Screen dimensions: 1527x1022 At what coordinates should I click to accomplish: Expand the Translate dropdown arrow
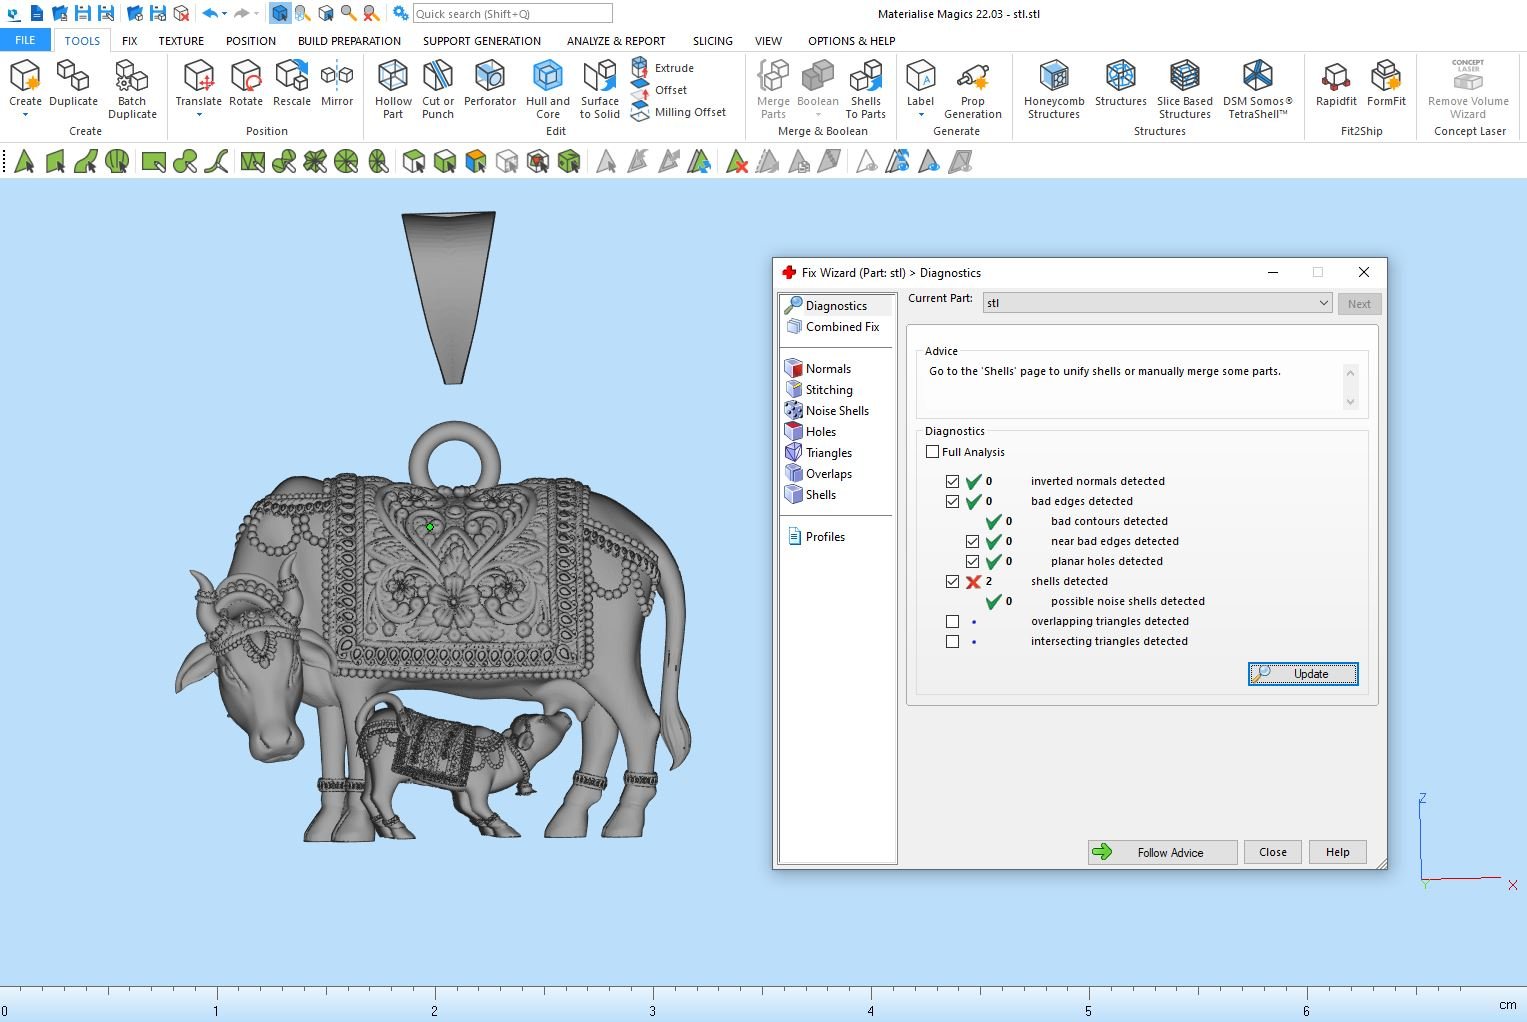(198, 115)
